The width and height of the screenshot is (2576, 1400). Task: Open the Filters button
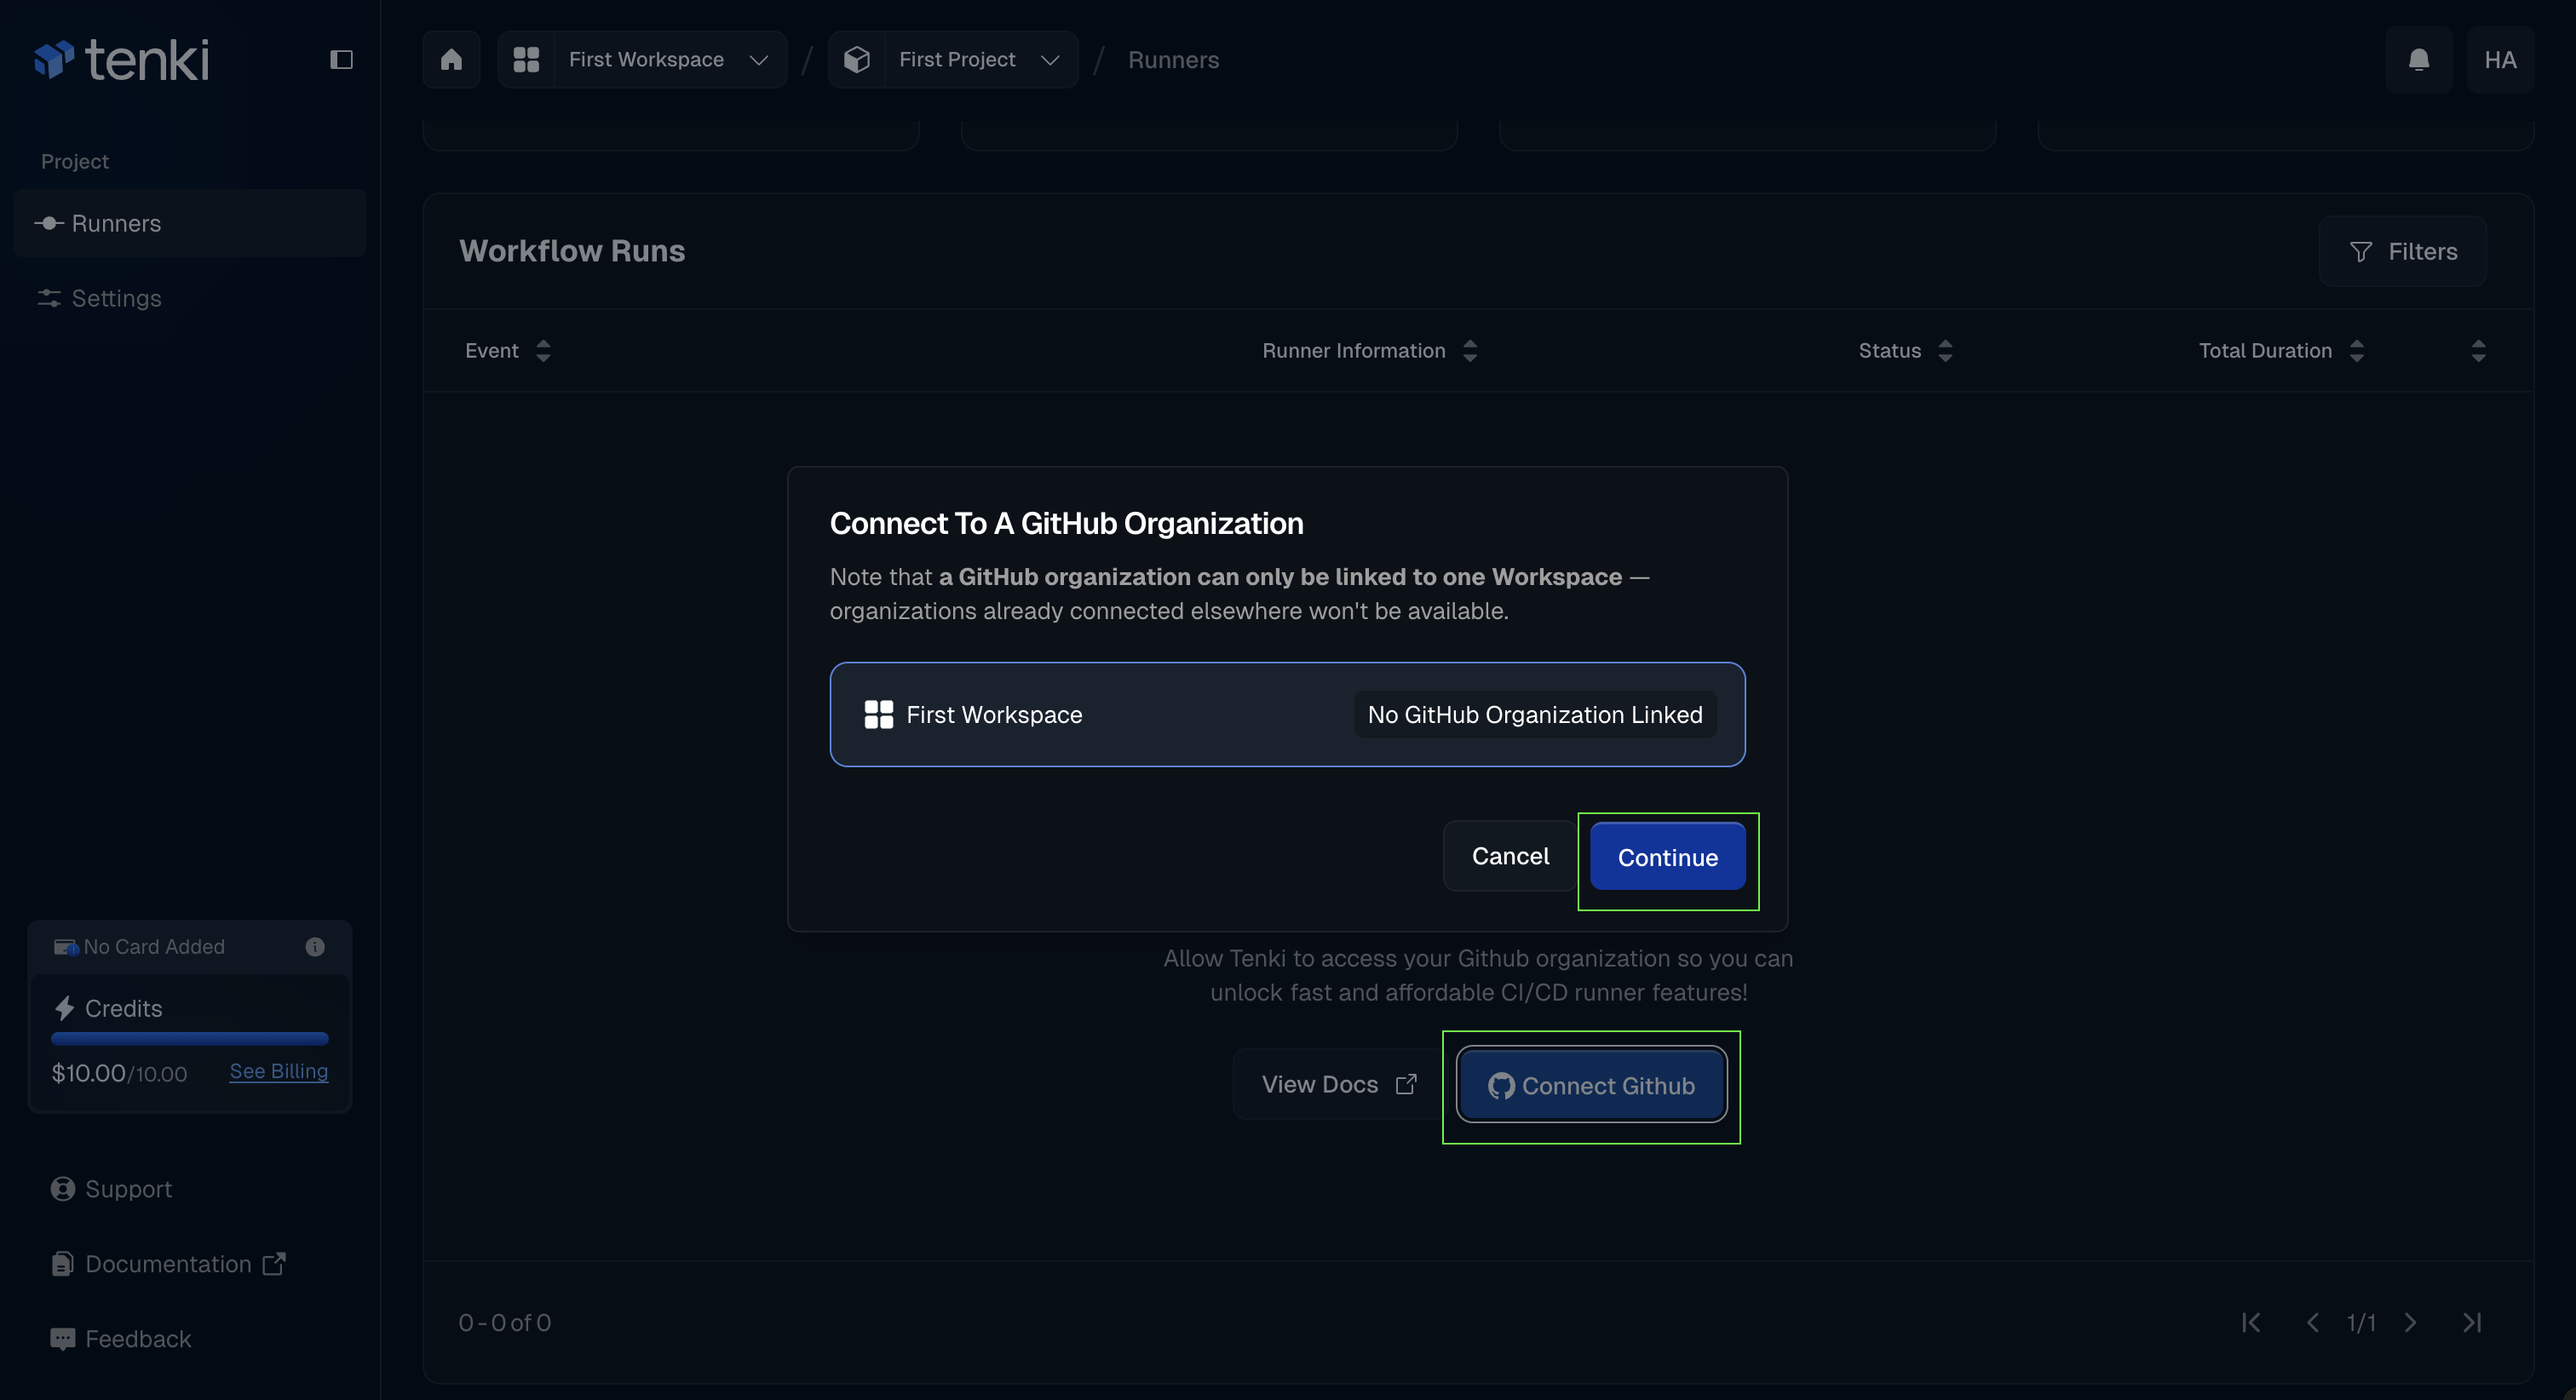(2402, 251)
